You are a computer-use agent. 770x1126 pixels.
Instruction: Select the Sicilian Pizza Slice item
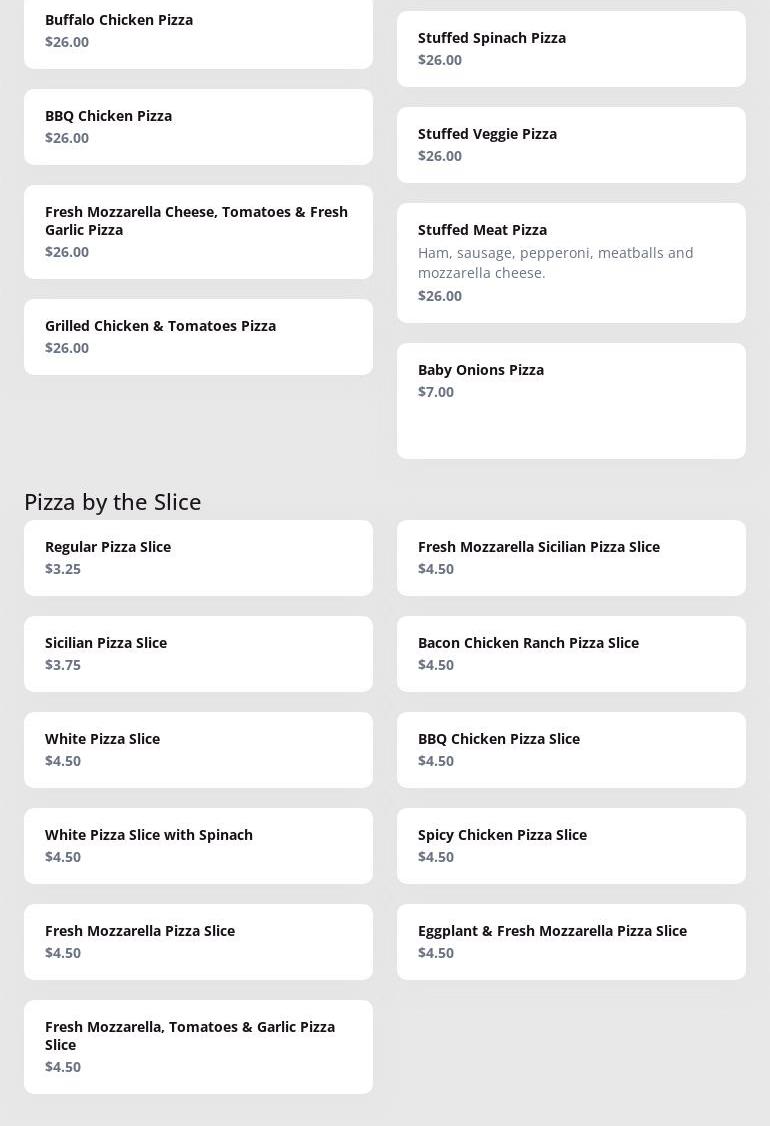pyautogui.click(x=198, y=654)
